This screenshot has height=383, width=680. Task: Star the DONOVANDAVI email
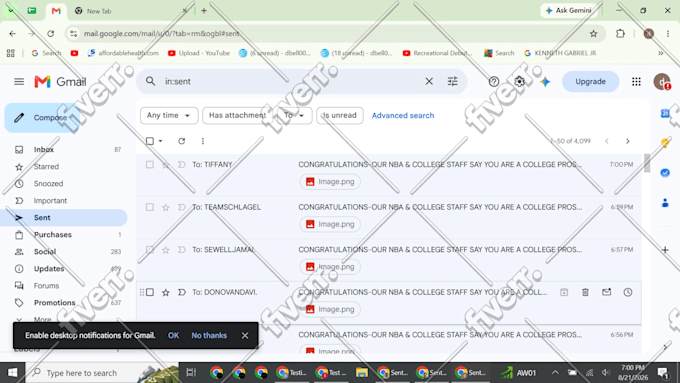click(x=166, y=292)
